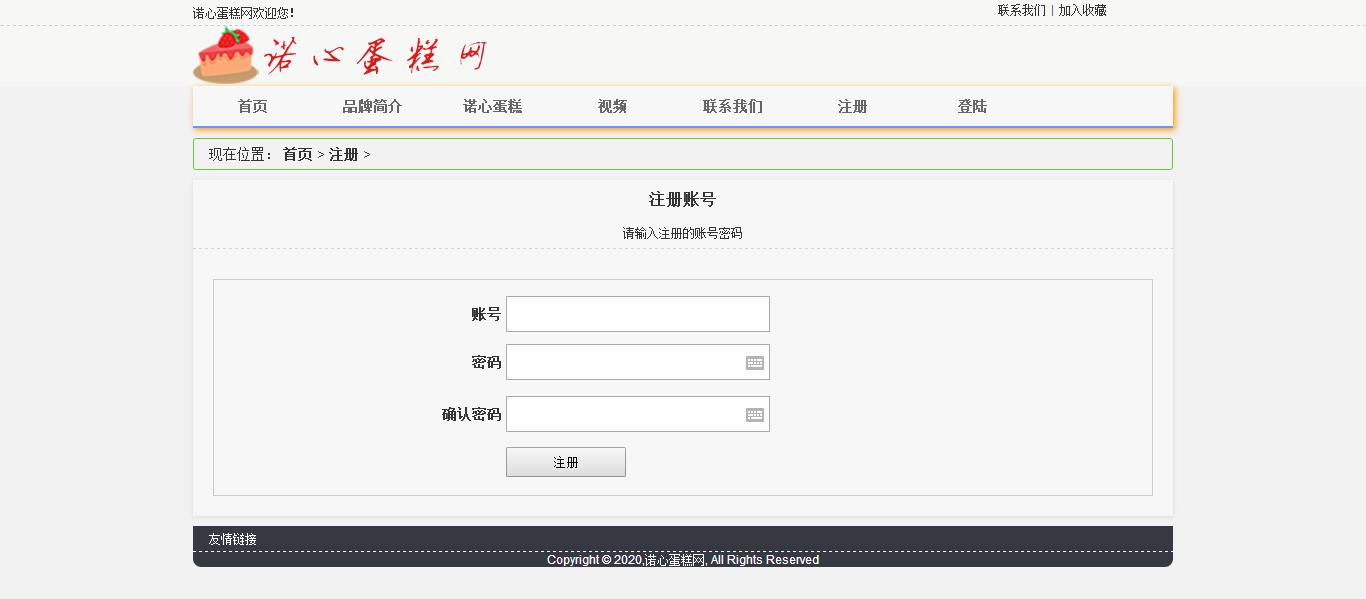
Task: Focus the 确认密码 input field
Action: point(638,414)
